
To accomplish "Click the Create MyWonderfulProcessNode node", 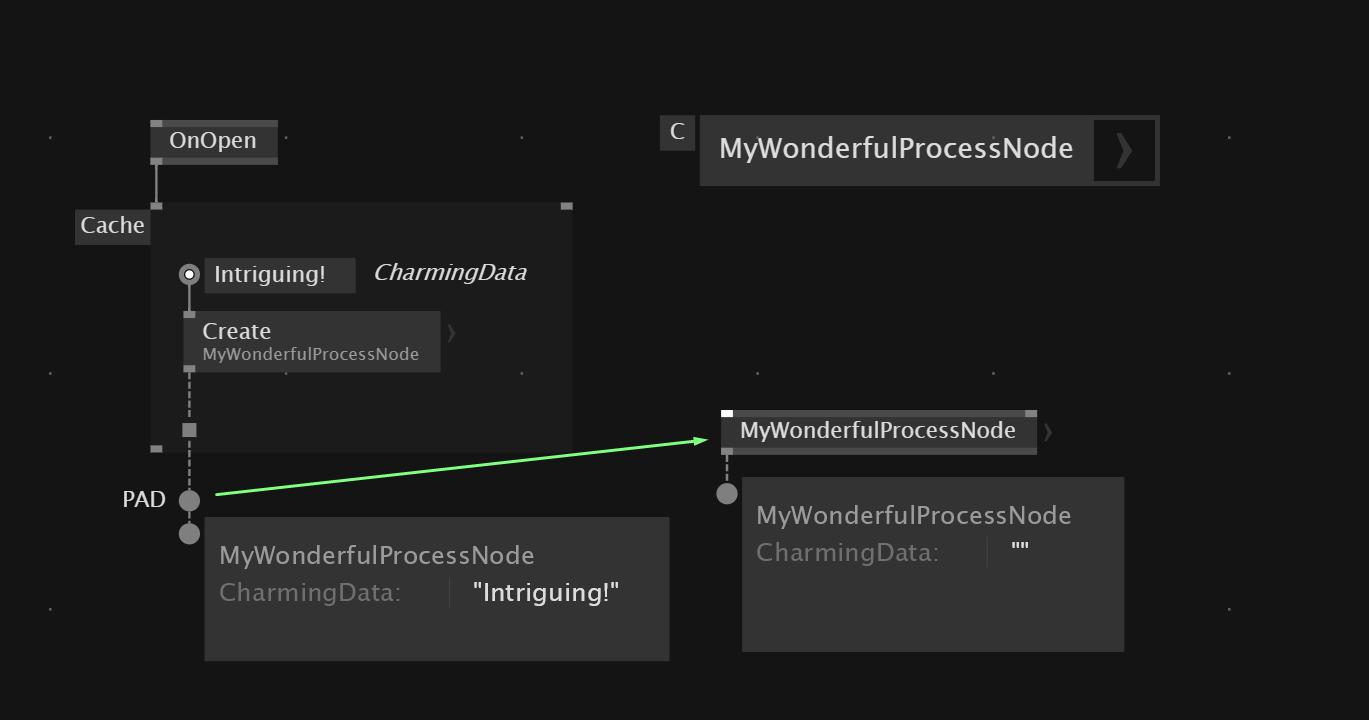I will (x=311, y=341).
